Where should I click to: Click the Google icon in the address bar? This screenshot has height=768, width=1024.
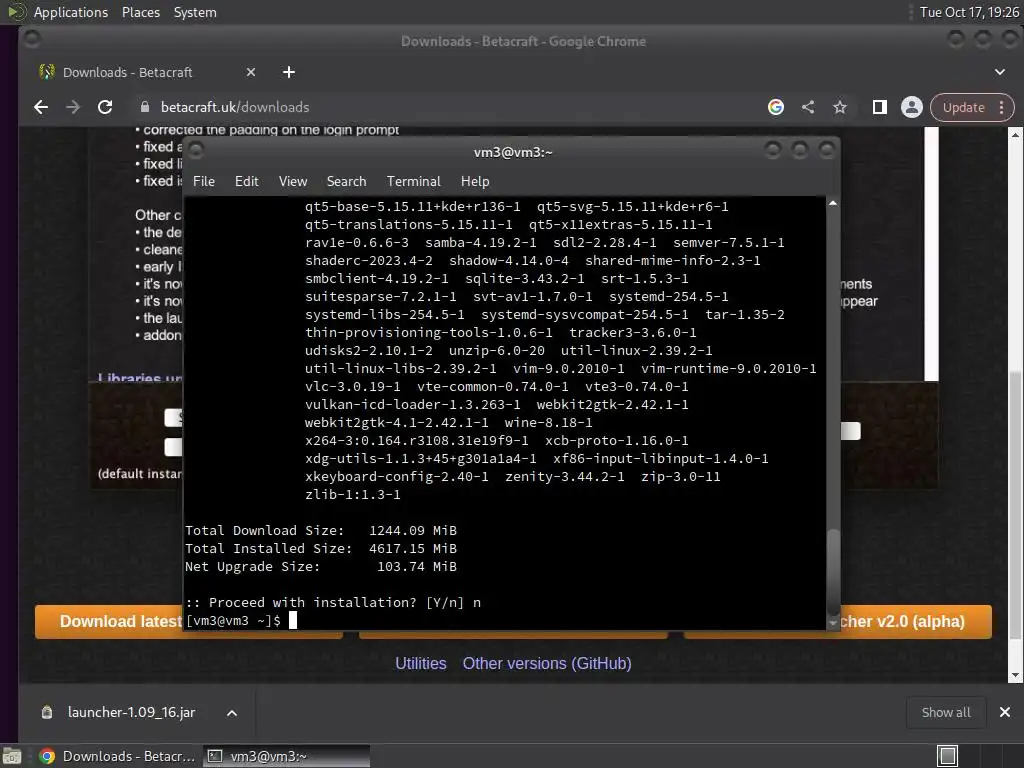point(776,107)
